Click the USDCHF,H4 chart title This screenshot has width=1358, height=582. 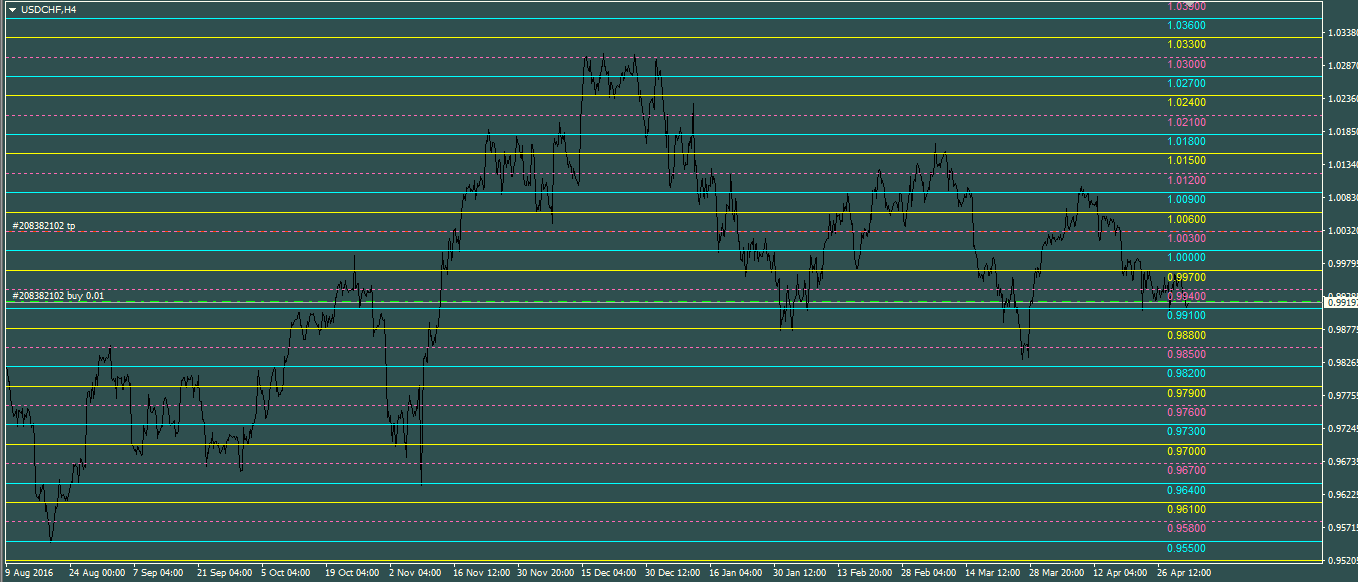pyautogui.click(x=49, y=9)
